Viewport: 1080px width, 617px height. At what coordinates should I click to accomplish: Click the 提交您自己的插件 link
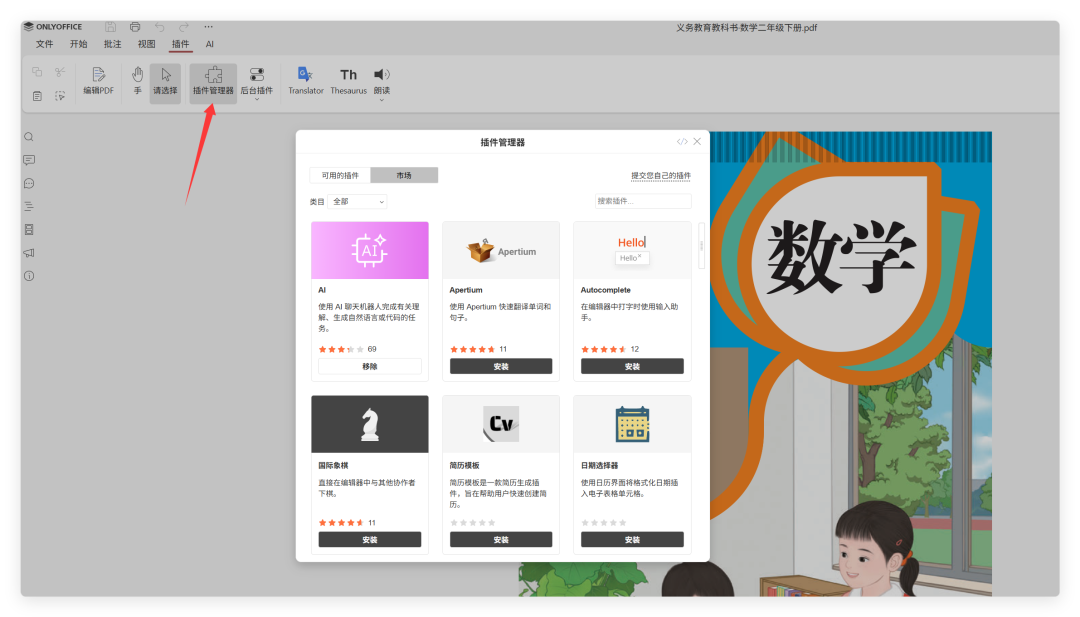click(661, 176)
